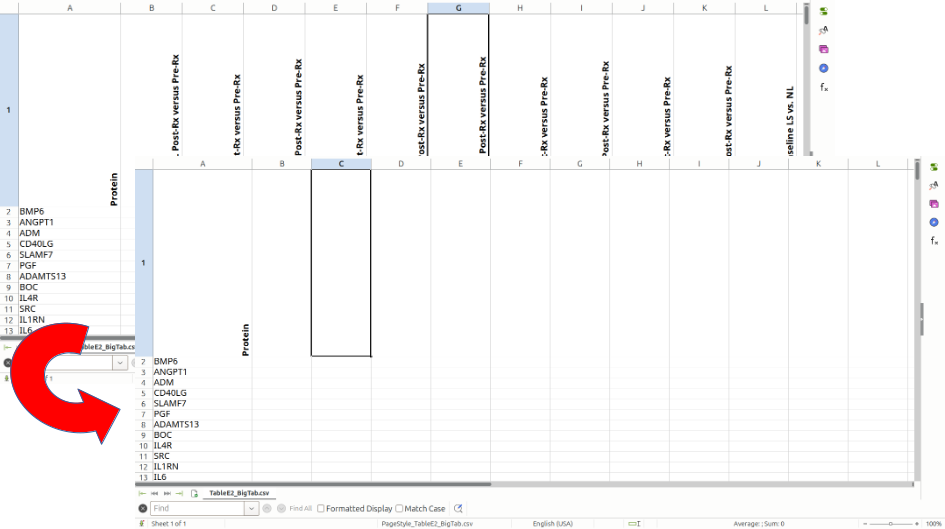Click the add new sheet icon

[194, 494]
